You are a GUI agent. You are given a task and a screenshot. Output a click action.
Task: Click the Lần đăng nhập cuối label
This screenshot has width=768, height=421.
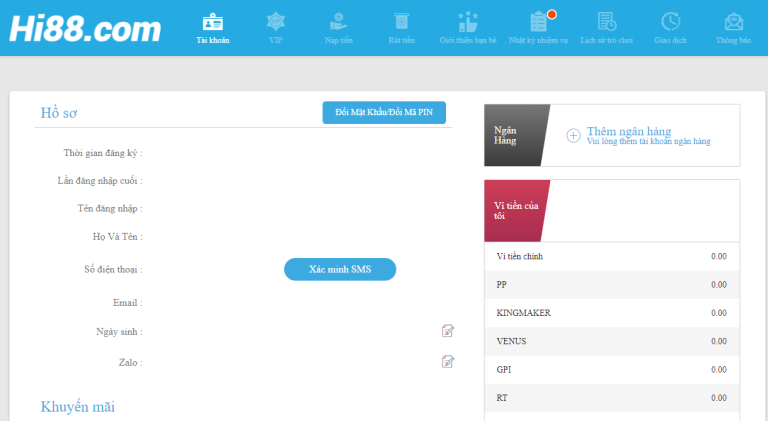100,181
